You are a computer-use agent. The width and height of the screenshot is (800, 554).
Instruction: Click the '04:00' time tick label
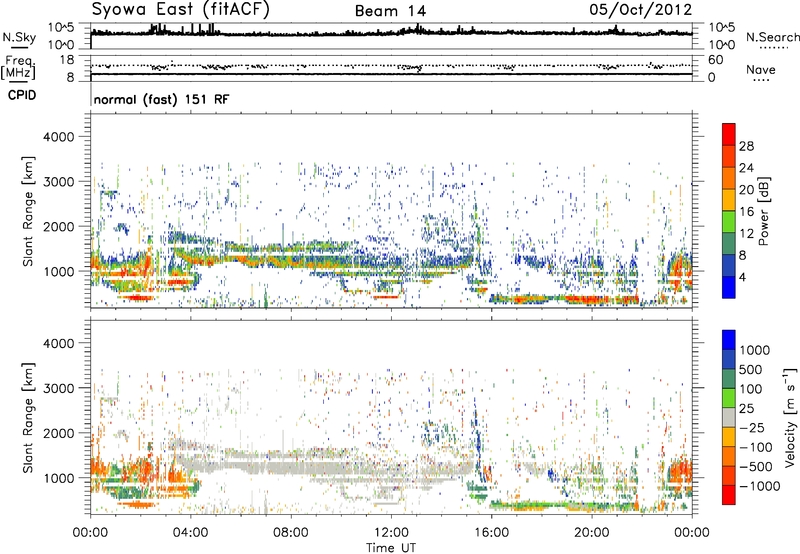(191, 533)
